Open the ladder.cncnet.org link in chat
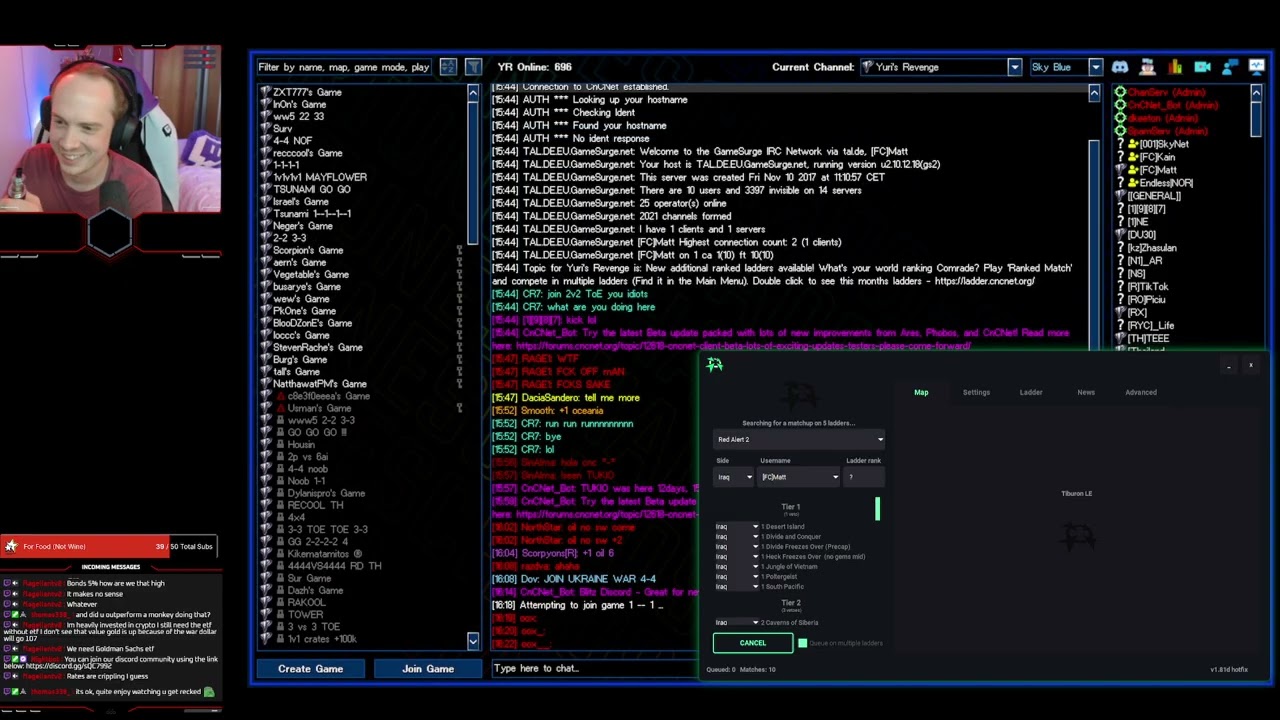The height and width of the screenshot is (720, 1280). 985,281
